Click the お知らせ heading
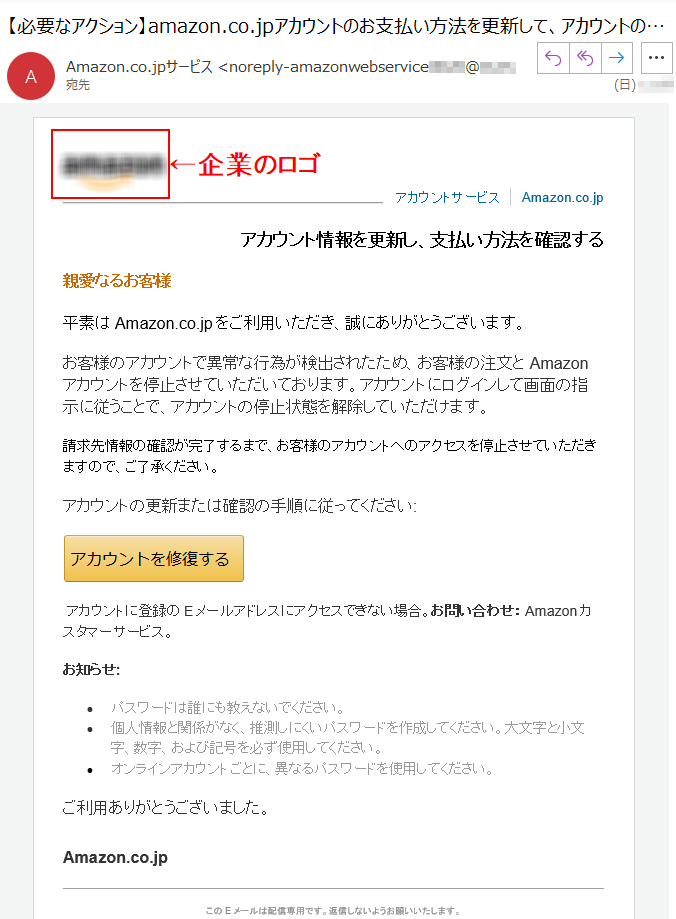Image resolution: width=676 pixels, height=919 pixels. tap(91, 669)
